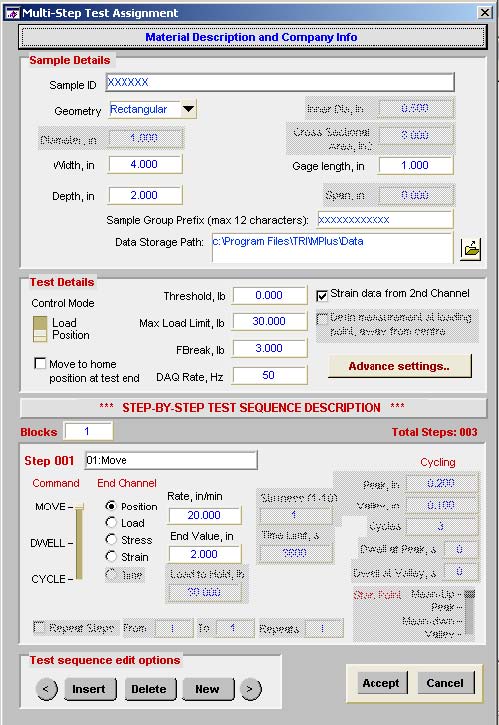The image size is (499, 725).
Task: Open Advance settings
Action: [x=400, y=366]
